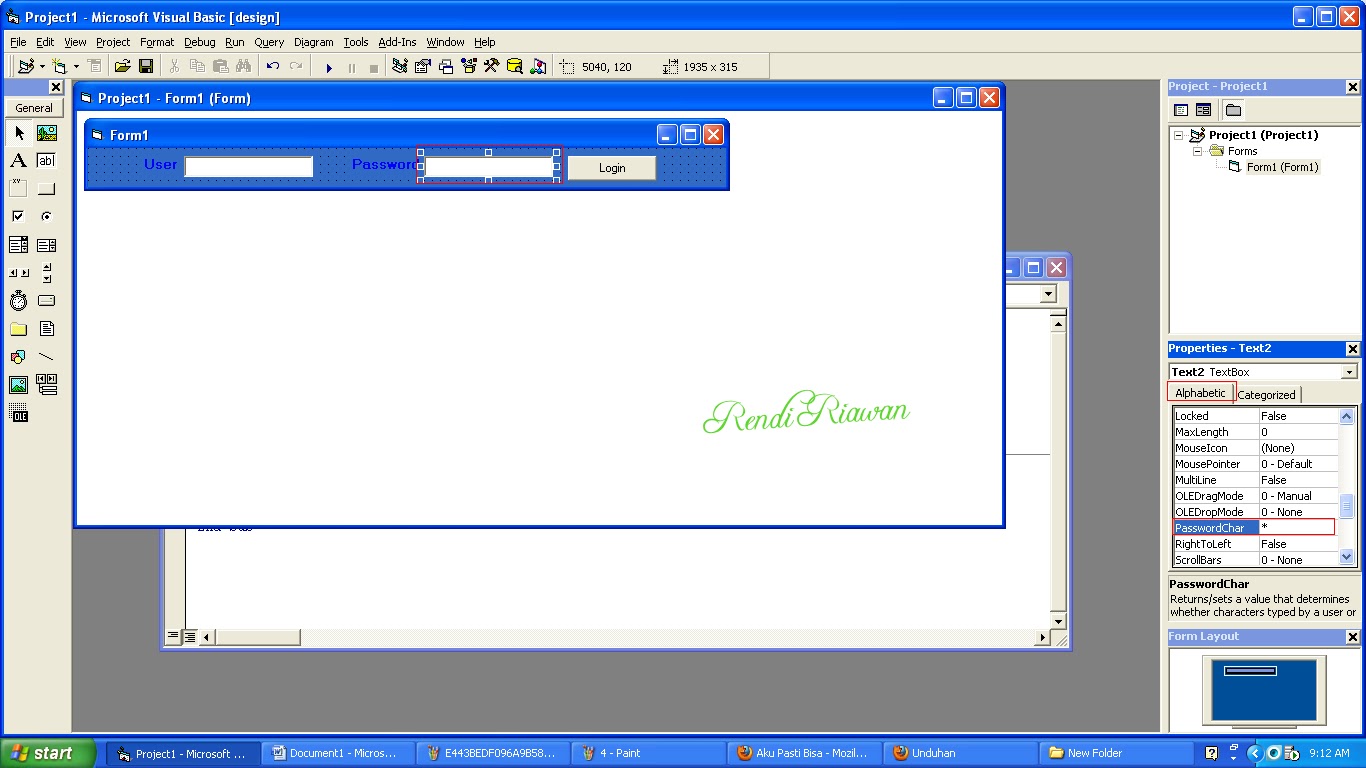
Task: Click the Login button on Form1
Action: 611,167
